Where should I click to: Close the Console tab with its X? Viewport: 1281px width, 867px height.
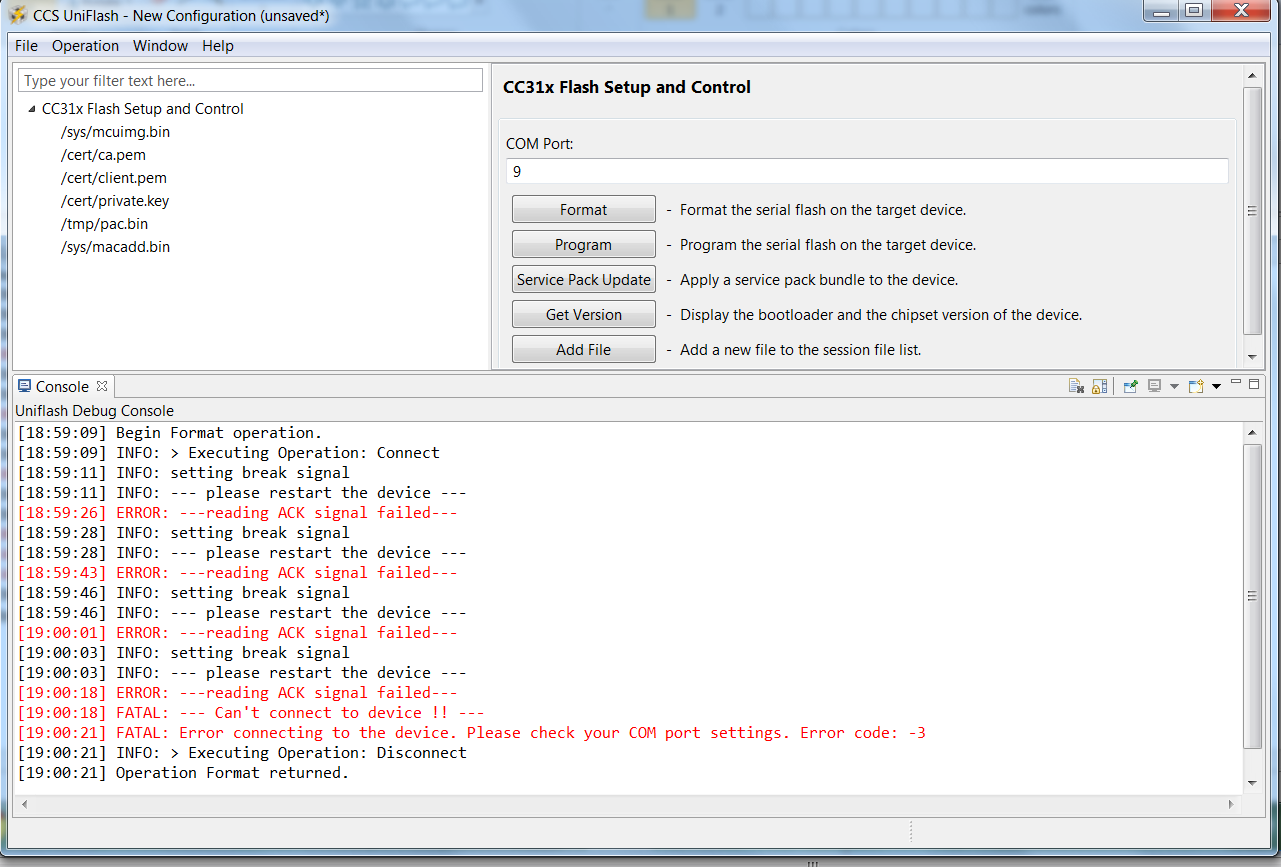[102, 385]
